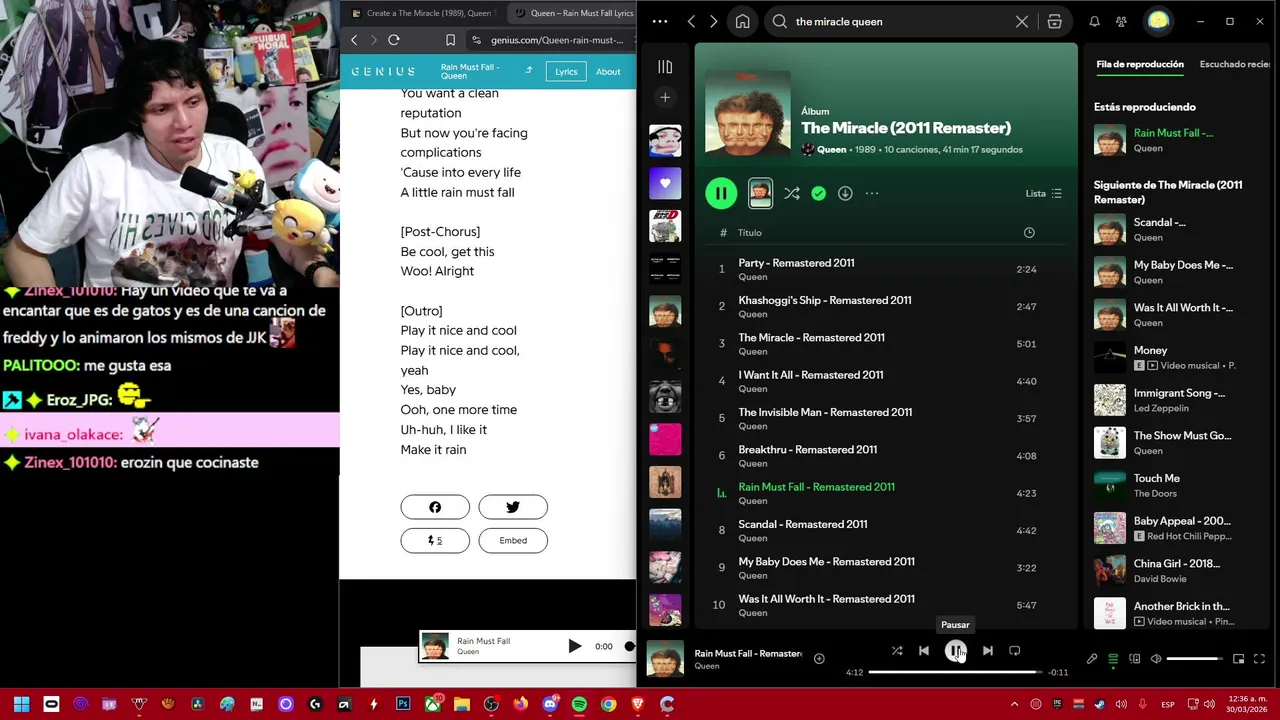Open Windows Start menu
The height and width of the screenshot is (720, 1280).
coord(21,704)
